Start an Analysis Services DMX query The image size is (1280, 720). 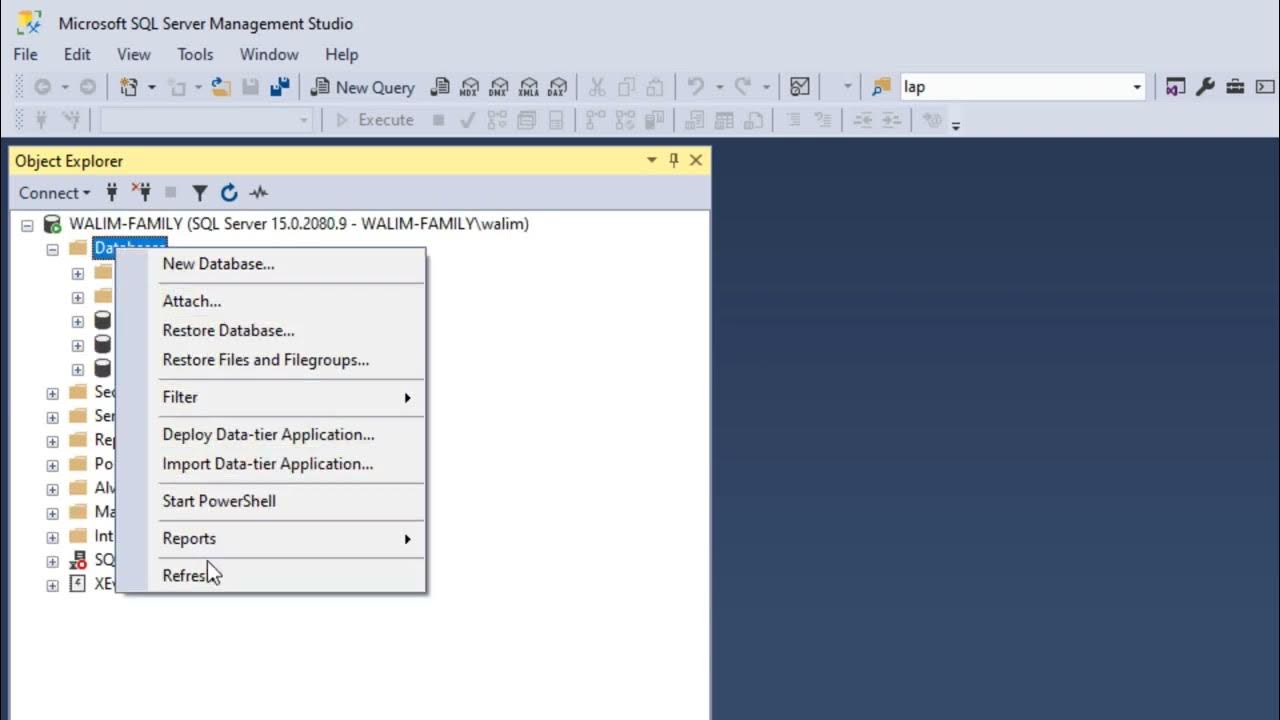tap(499, 87)
